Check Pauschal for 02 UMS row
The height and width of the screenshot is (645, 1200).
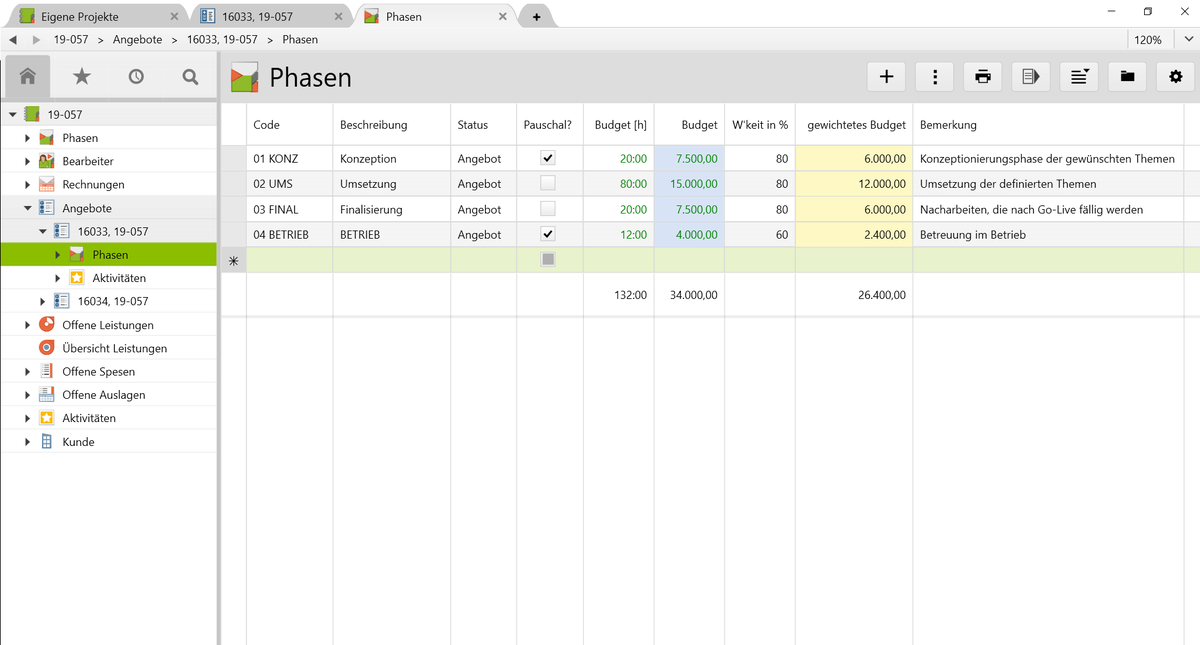547,184
